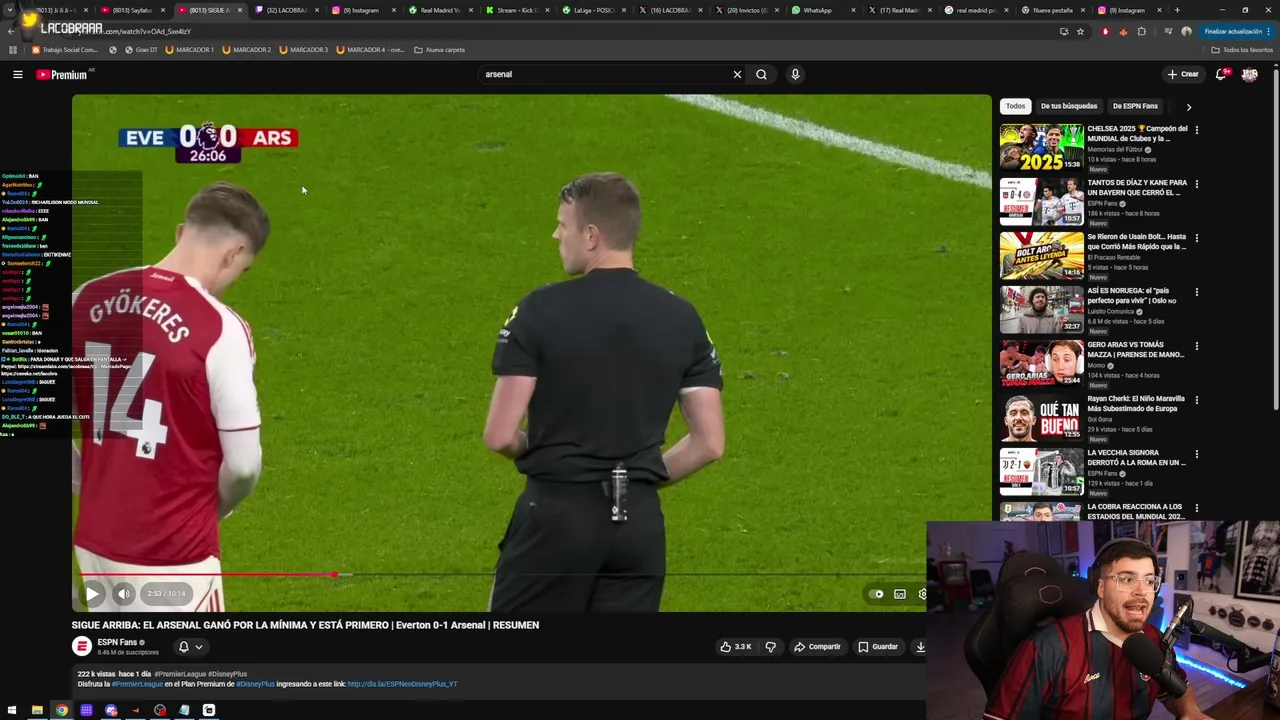Screen dimensions: 1280x720
Task: Open the ESPN Fans channel avatar
Action: (x=82, y=646)
